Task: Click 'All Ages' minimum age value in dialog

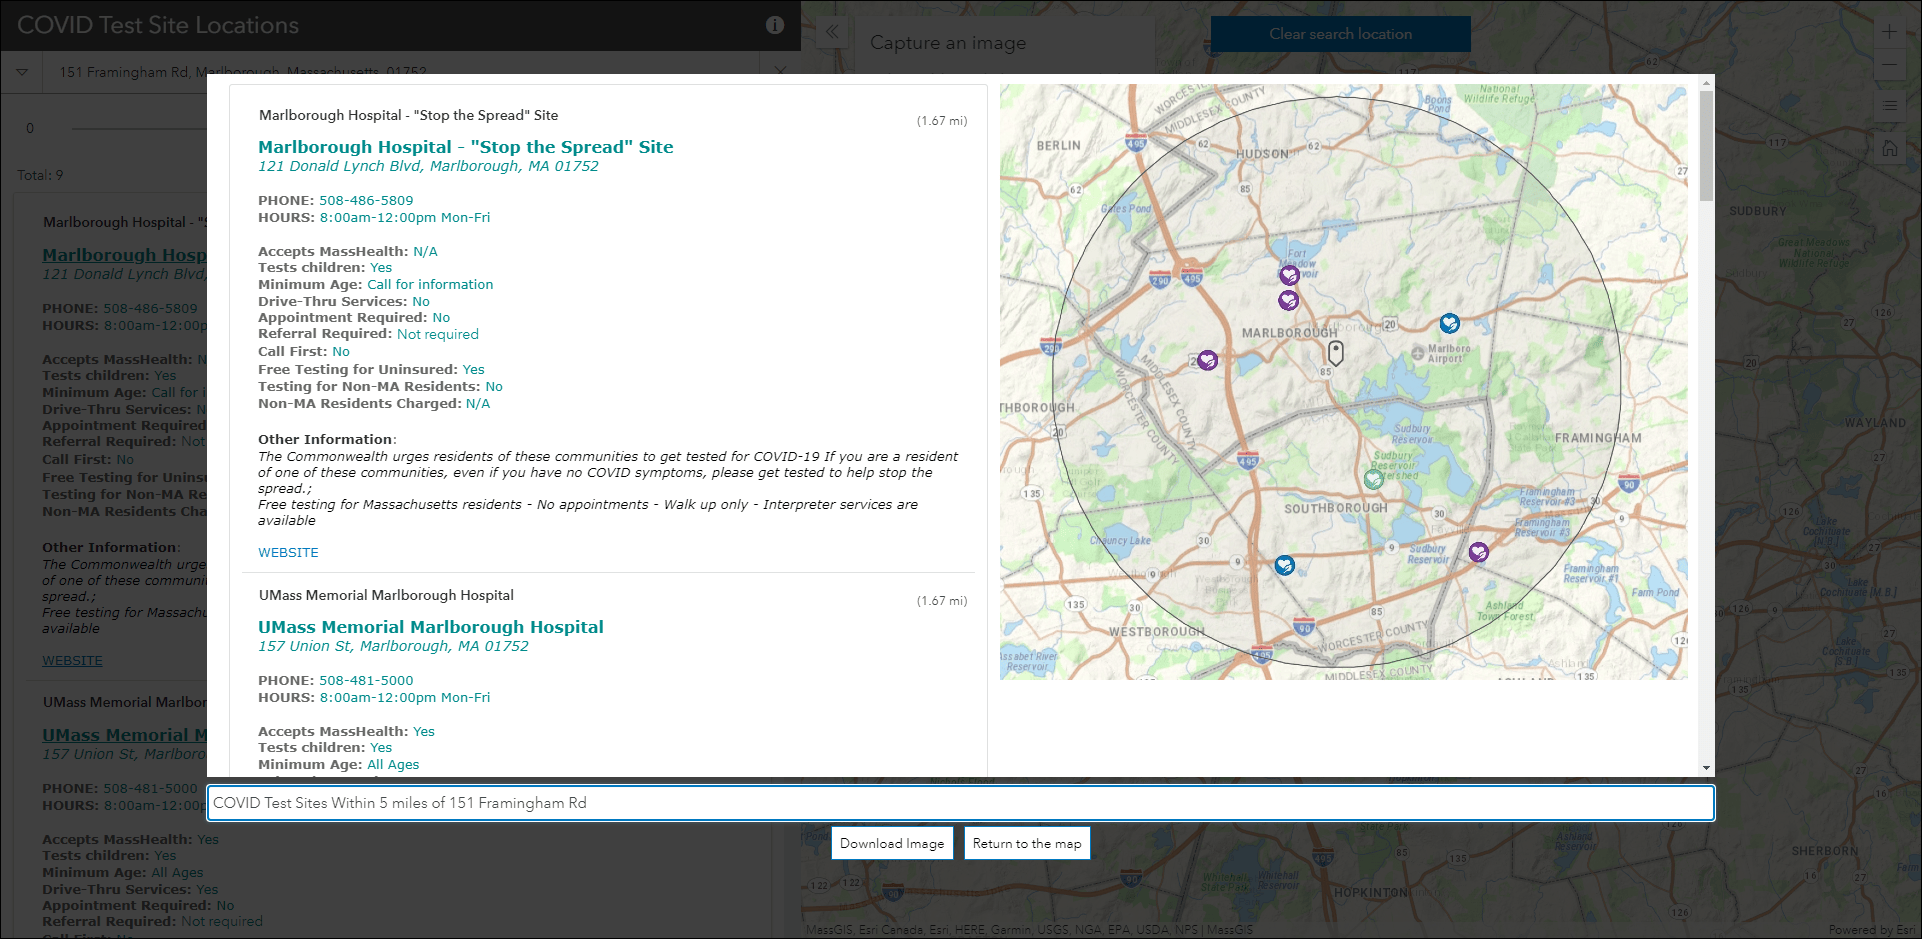Action: (393, 764)
